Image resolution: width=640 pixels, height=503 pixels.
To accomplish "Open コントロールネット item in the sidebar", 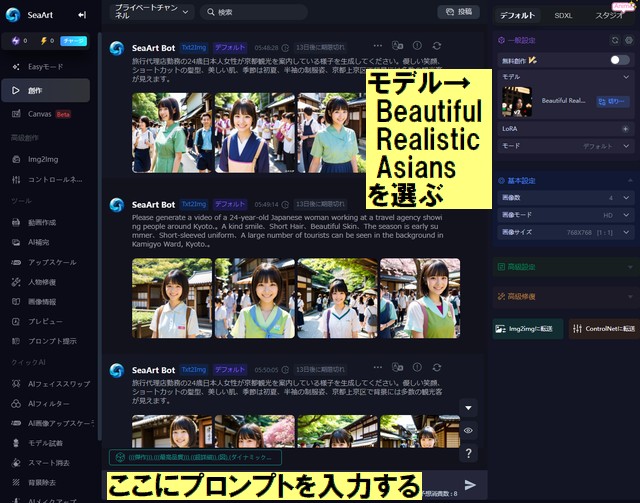I will click(x=45, y=179).
